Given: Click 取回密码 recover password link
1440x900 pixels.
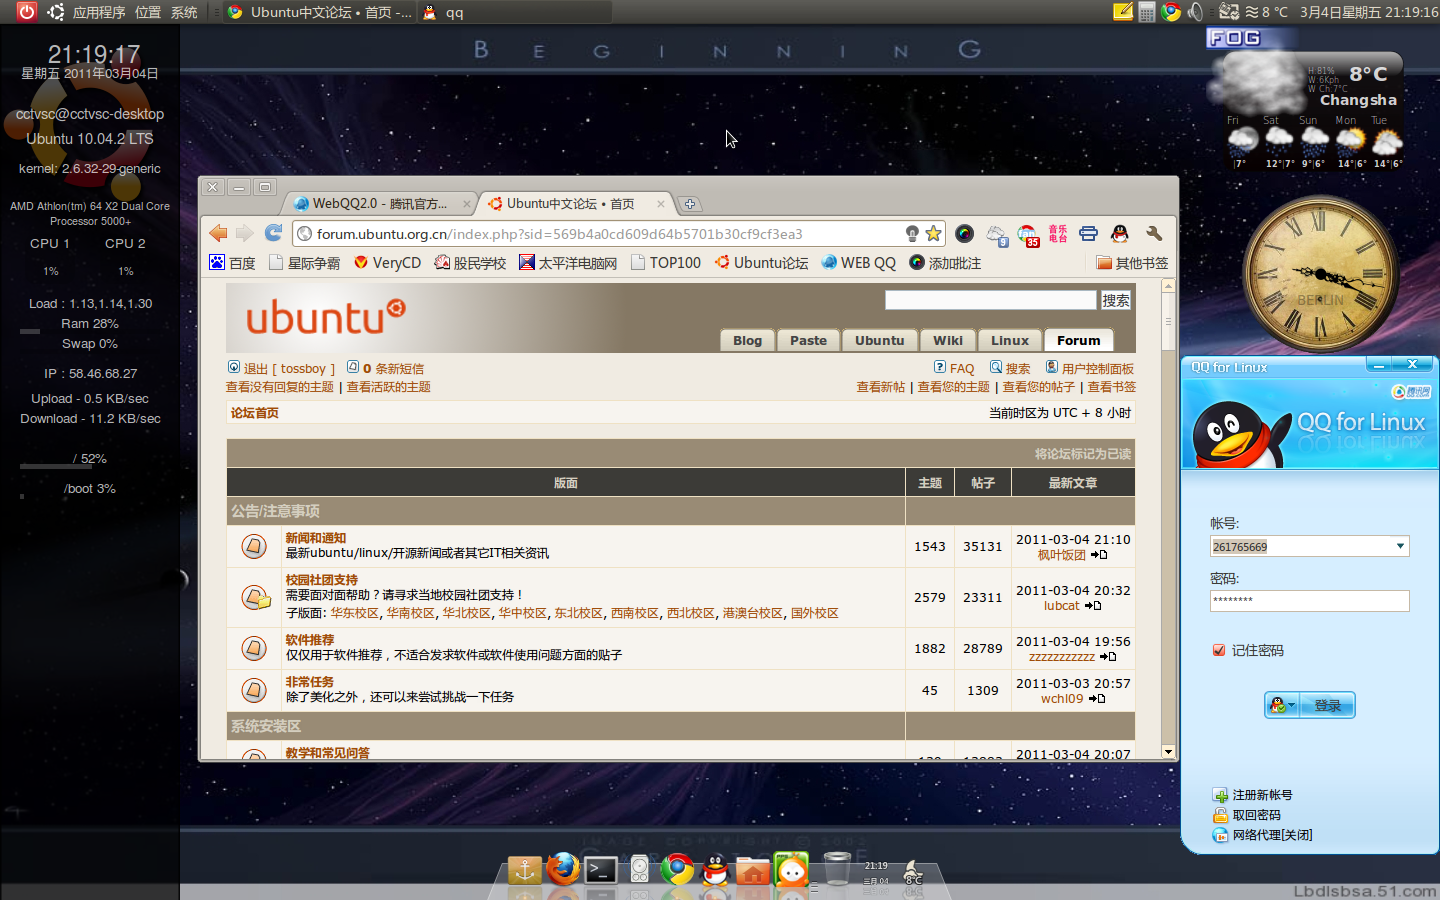Looking at the screenshot, I should click(1256, 815).
